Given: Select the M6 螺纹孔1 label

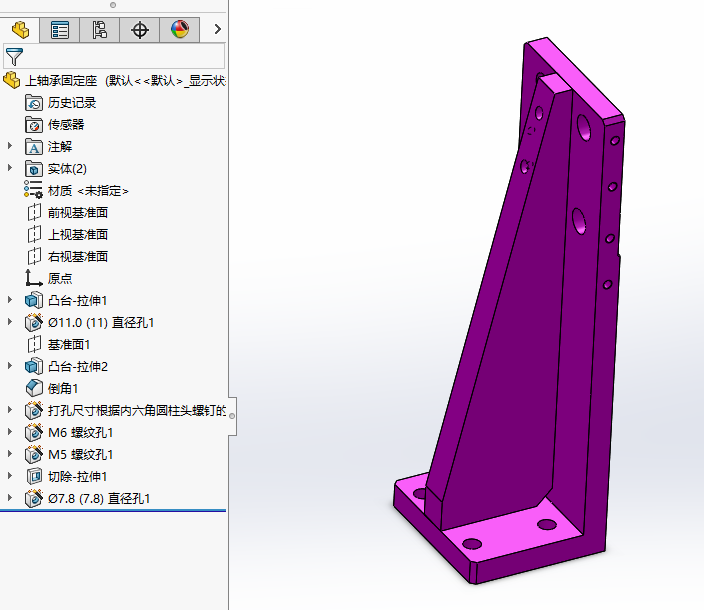Looking at the screenshot, I should pyautogui.click(x=80, y=432).
